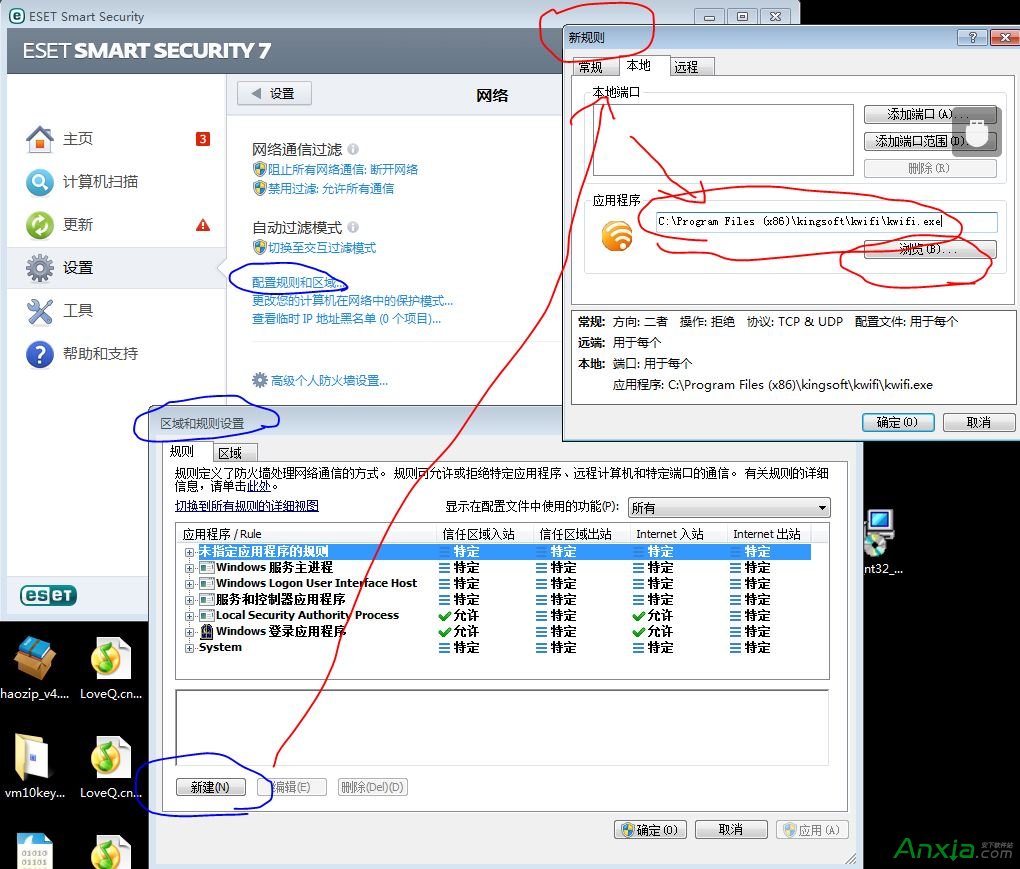This screenshot has width=1020, height=869.
Task: Click the ESET logo in sidebar
Action: 48,595
